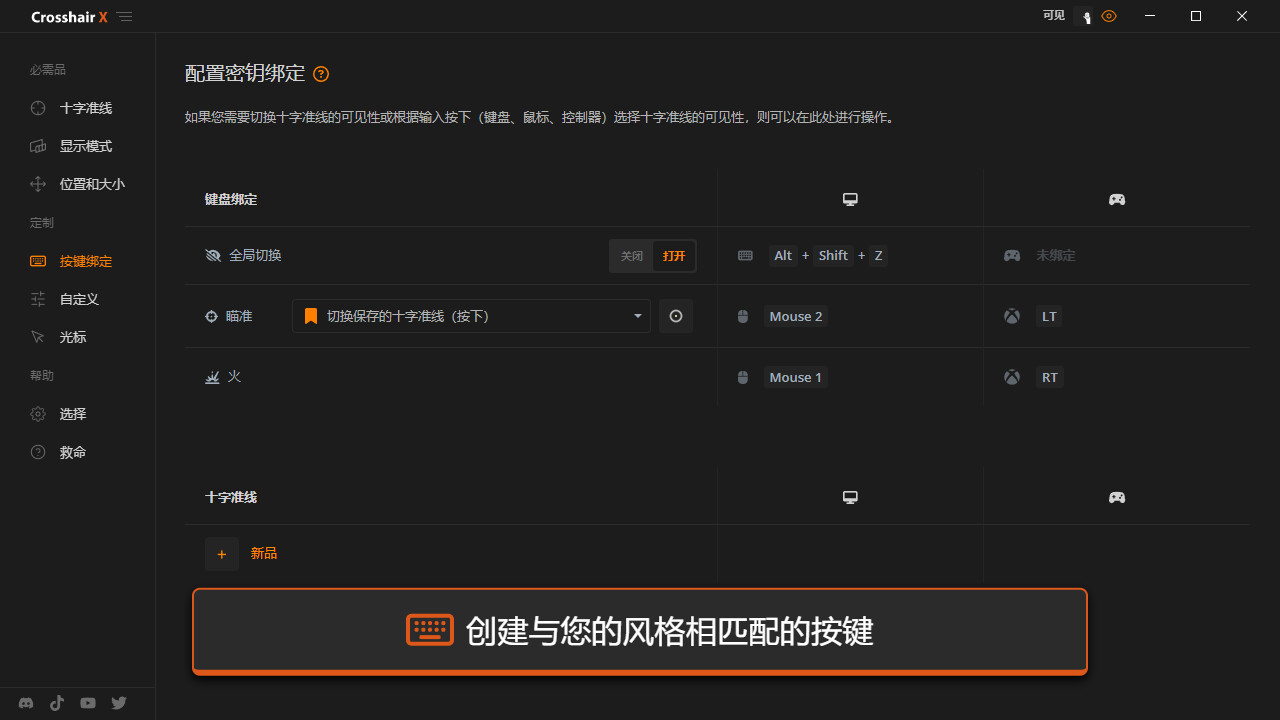Open the YouTube channel icon
Image resolution: width=1280 pixels, height=720 pixels.
click(87, 703)
